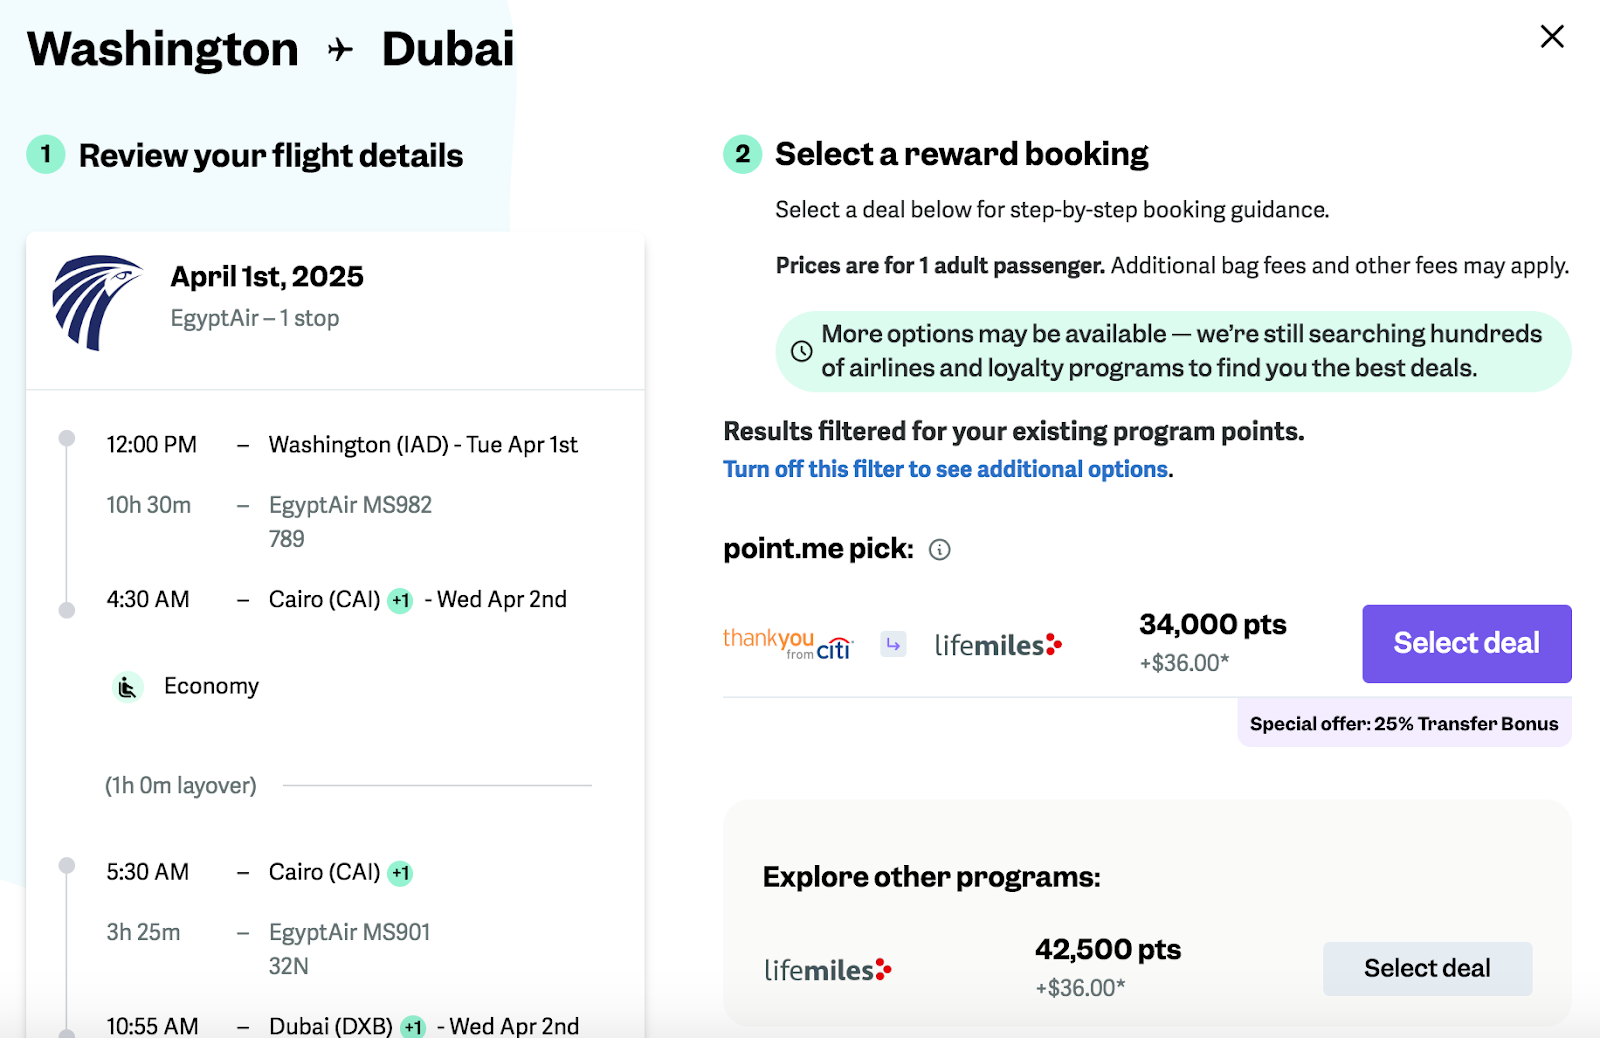Click the Citi ThankYou logo
Viewport: 1600px width, 1038px height.
788,644
